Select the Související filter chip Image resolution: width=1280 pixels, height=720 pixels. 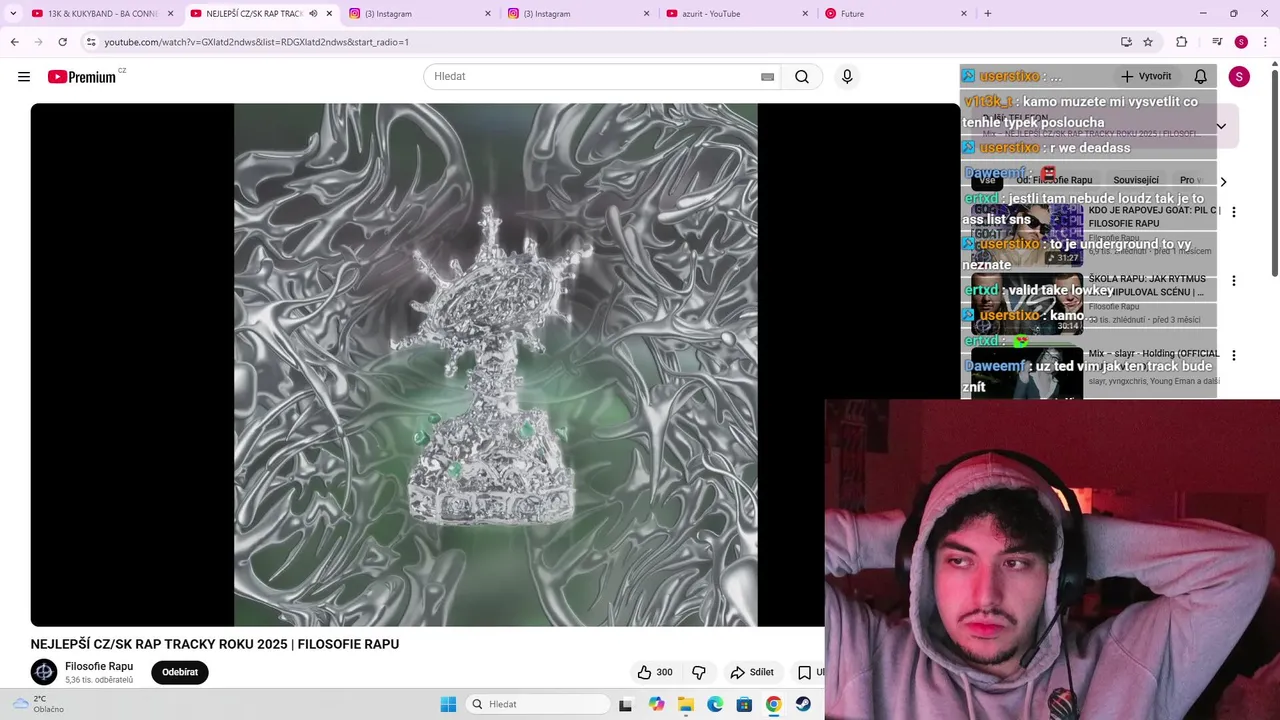tap(1136, 181)
